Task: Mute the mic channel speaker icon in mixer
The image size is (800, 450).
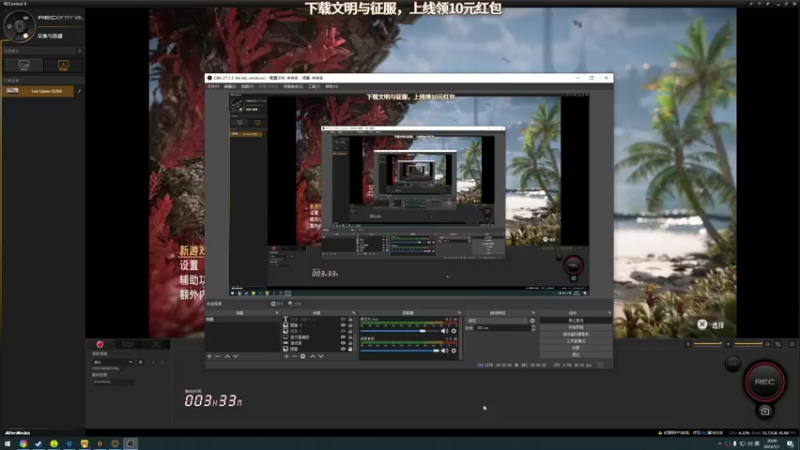Action: (x=444, y=331)
